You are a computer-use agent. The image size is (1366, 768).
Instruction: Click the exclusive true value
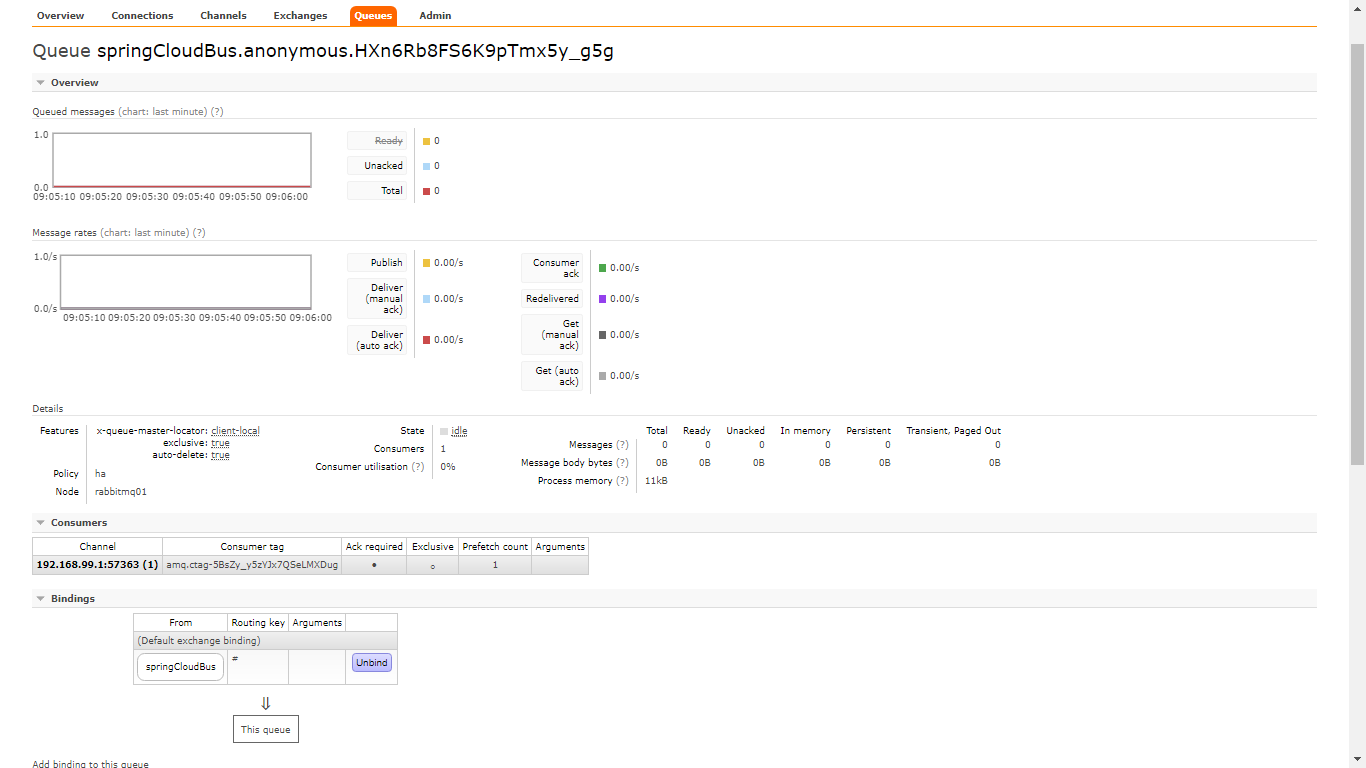[220, 443]
